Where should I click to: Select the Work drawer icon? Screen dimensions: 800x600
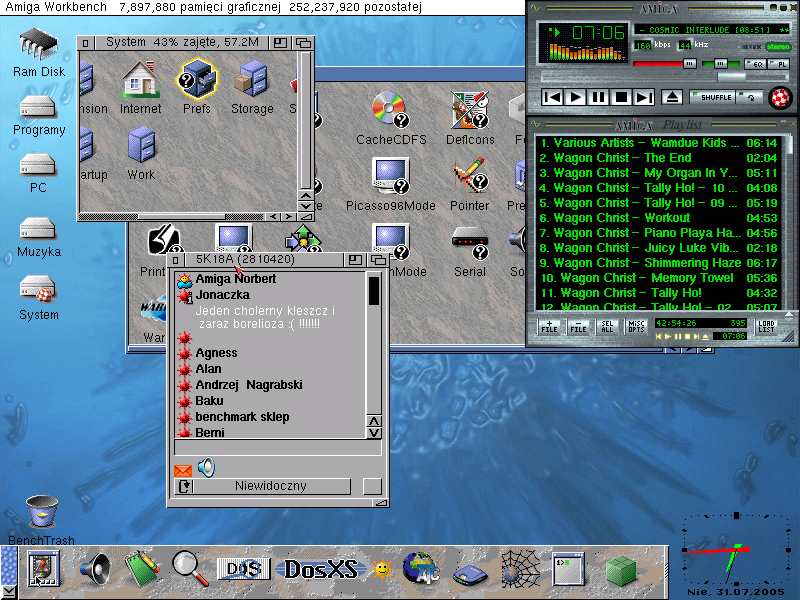(141, 145)
